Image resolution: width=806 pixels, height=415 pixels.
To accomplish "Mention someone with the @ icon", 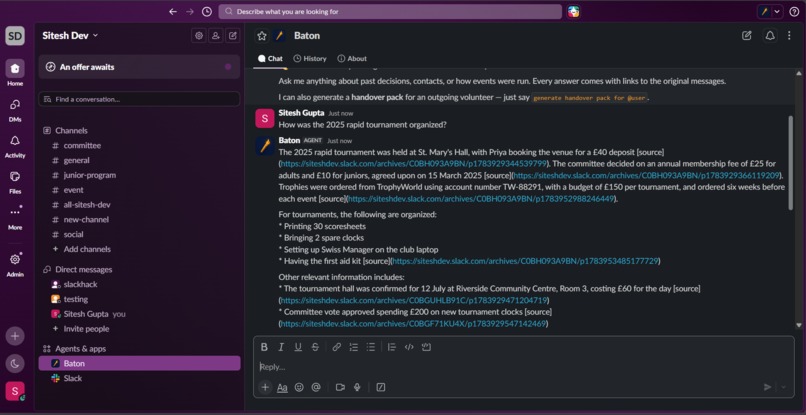I will [x=316, y=387].
